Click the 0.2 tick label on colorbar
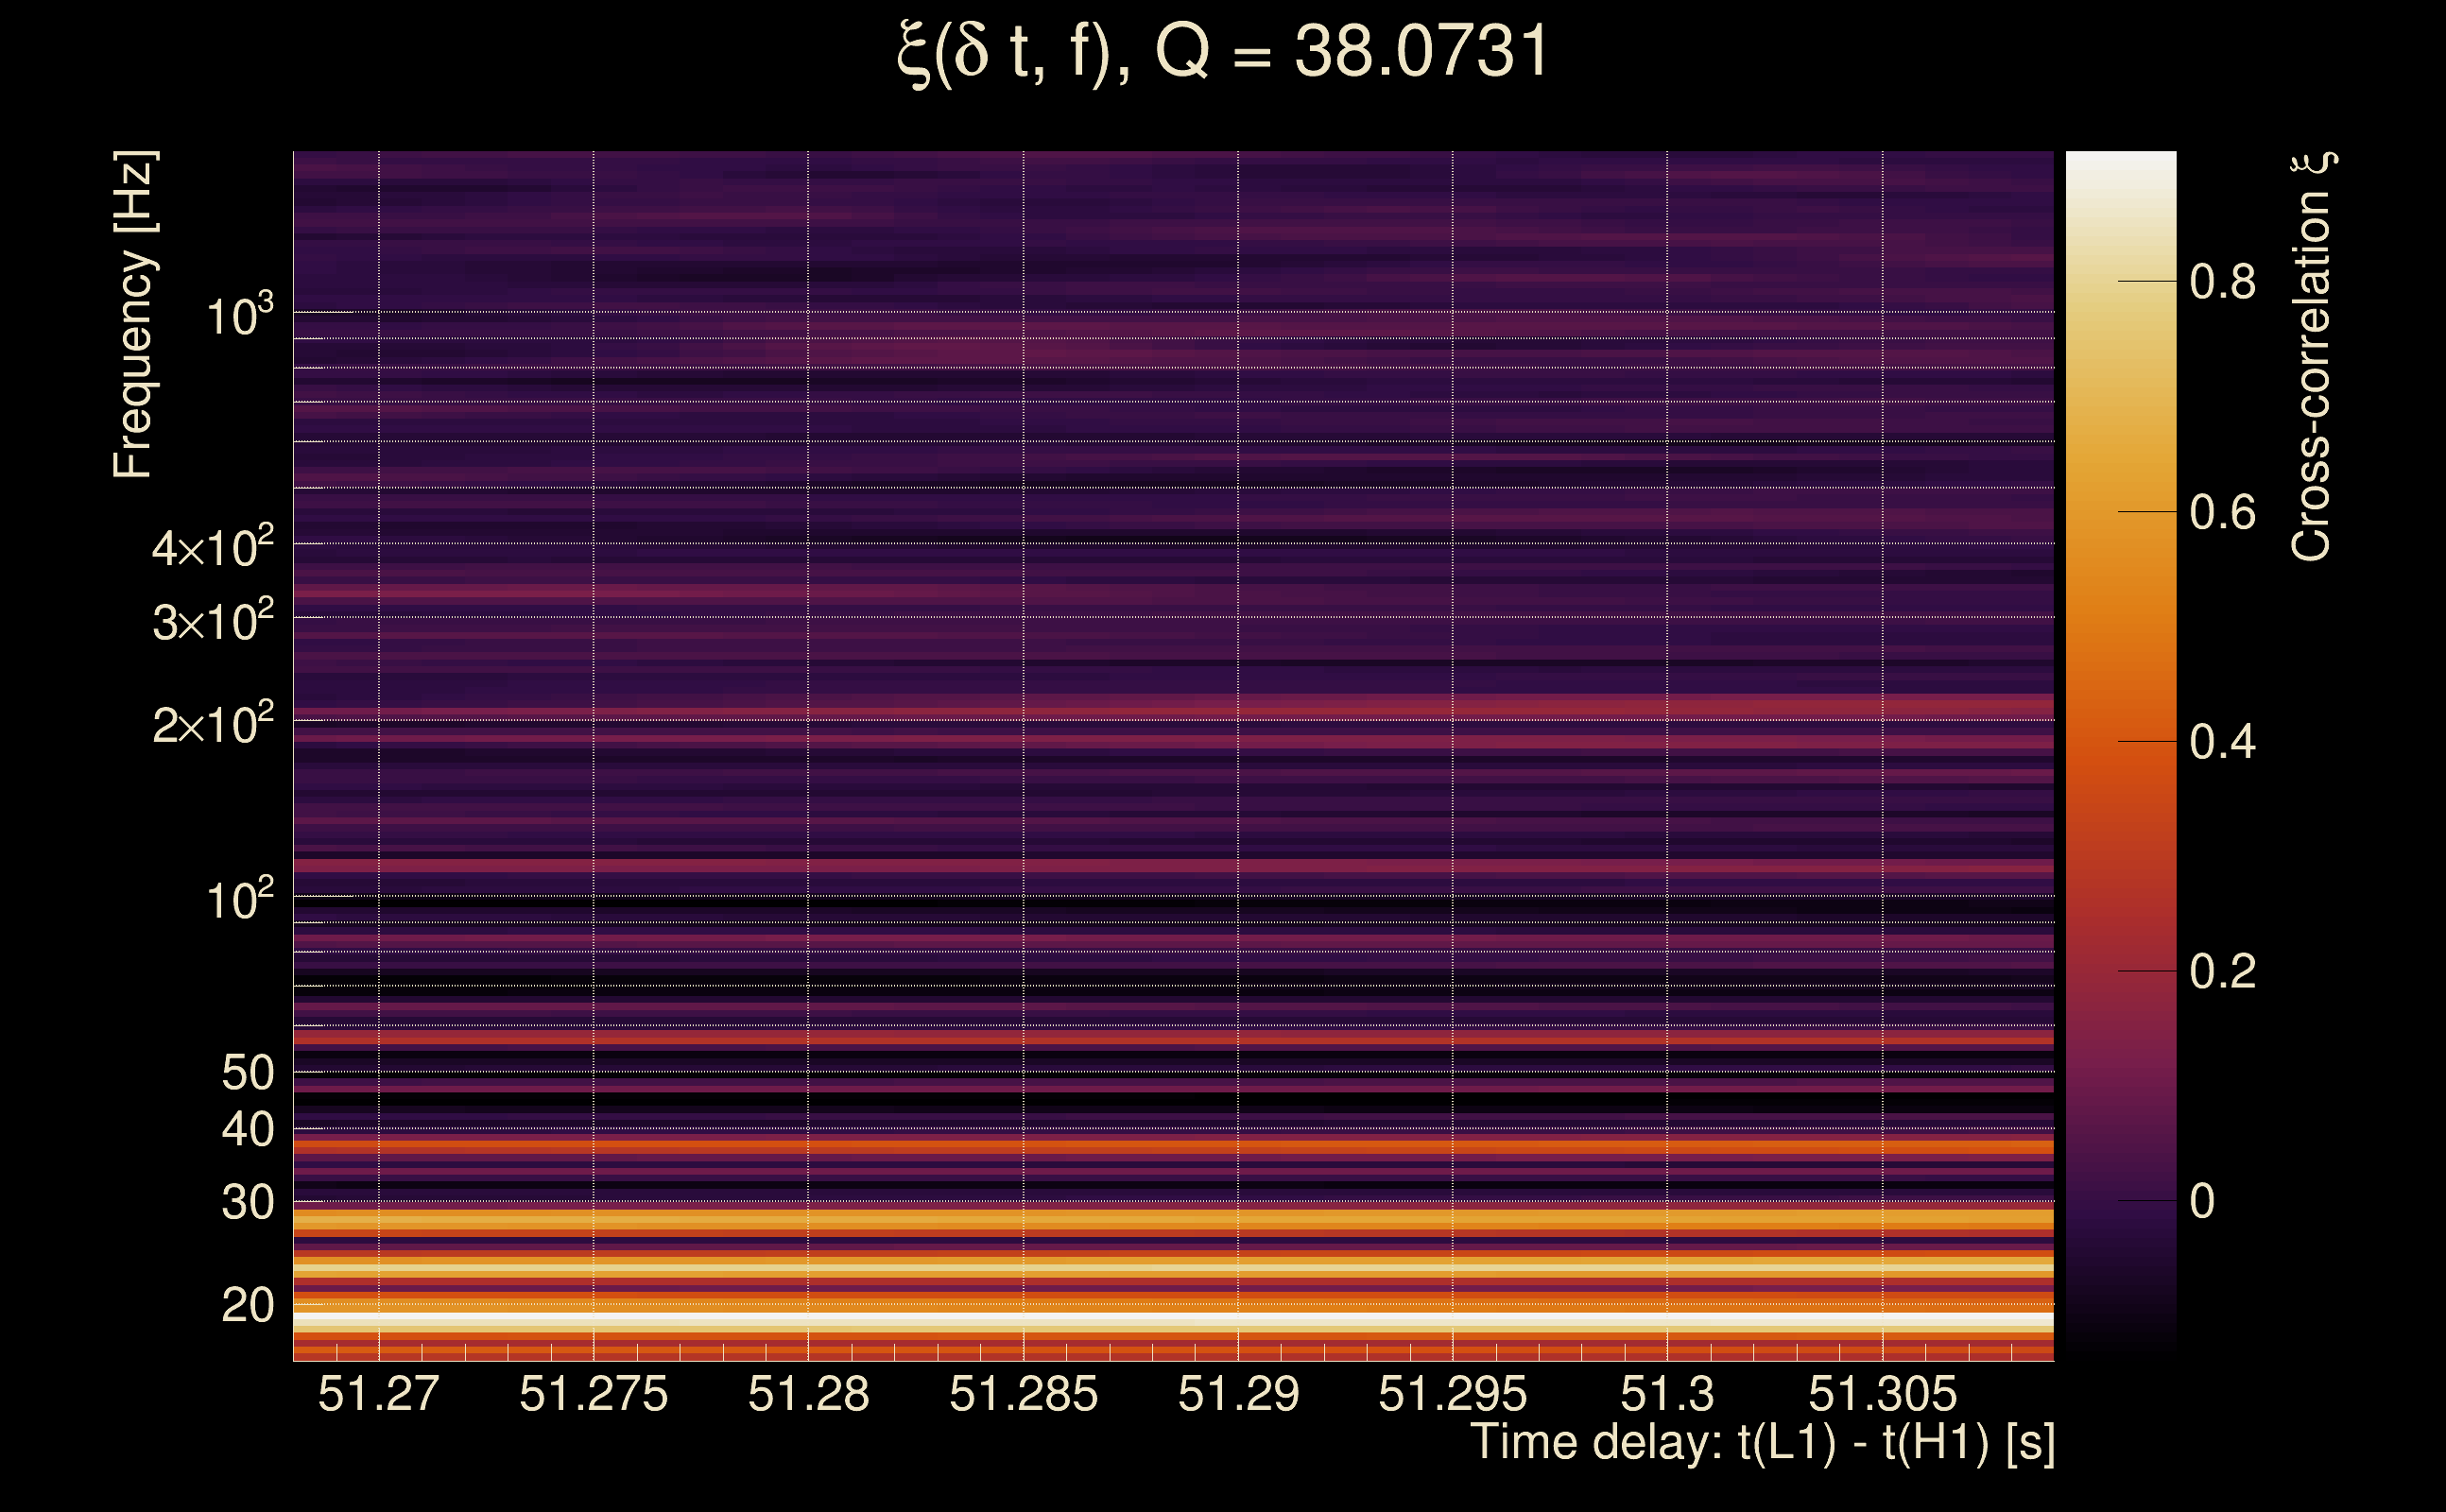 (2222, 971)
